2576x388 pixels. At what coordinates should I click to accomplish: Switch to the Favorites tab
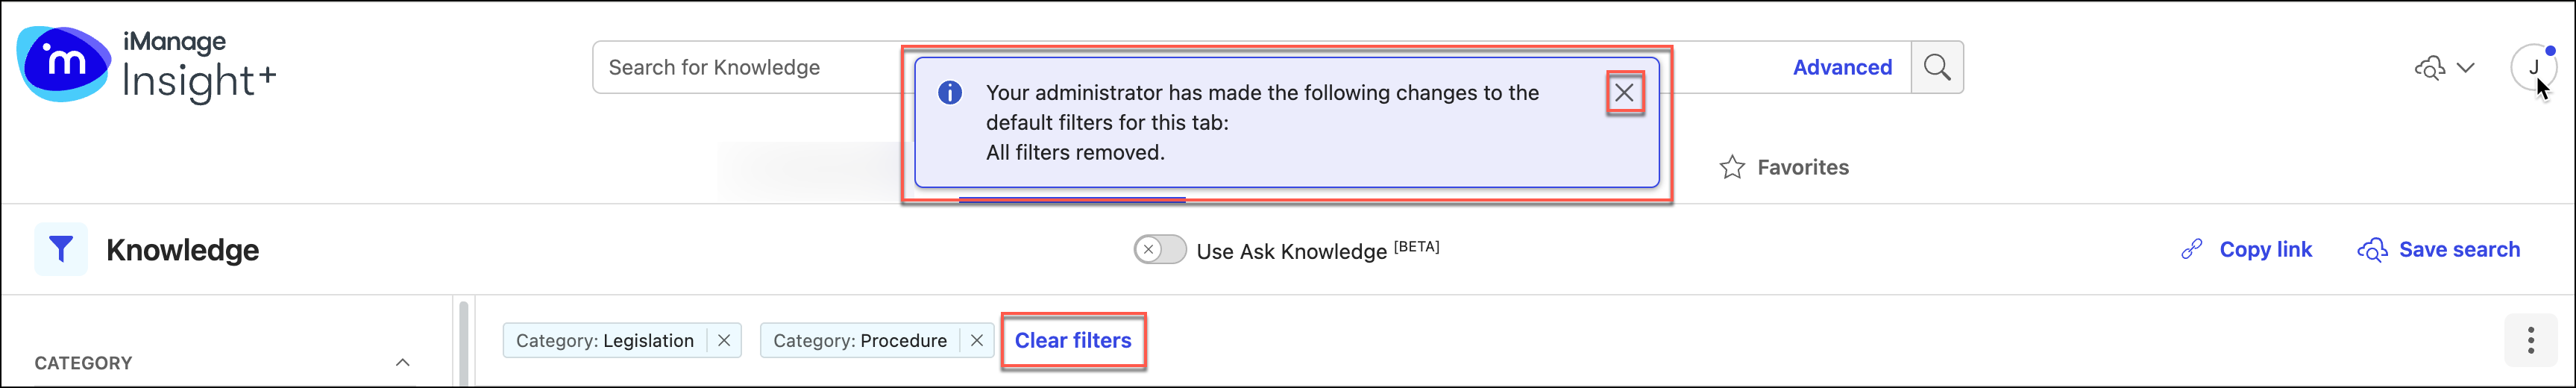[x=1802, y=167]
